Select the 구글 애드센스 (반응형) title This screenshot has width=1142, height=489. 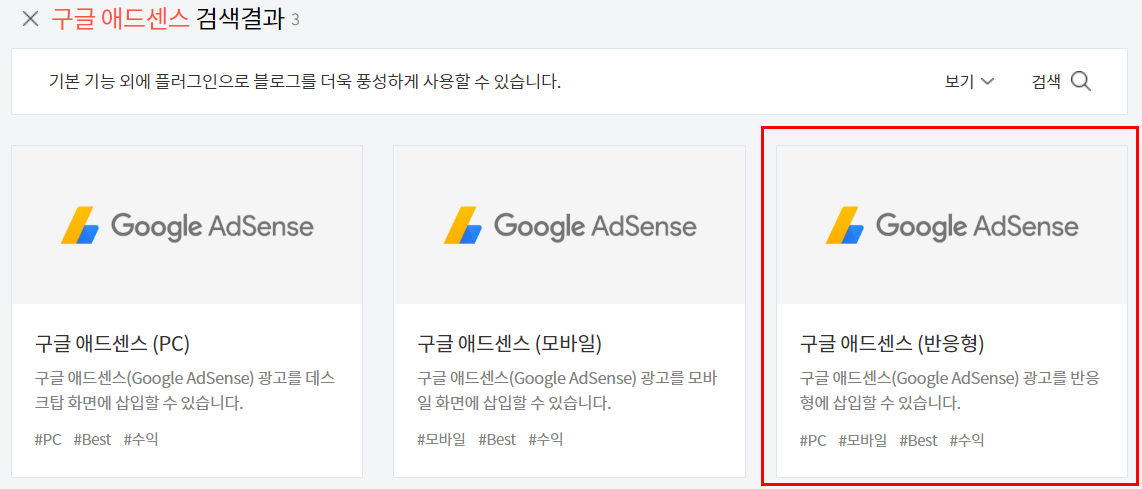(892, 343)
